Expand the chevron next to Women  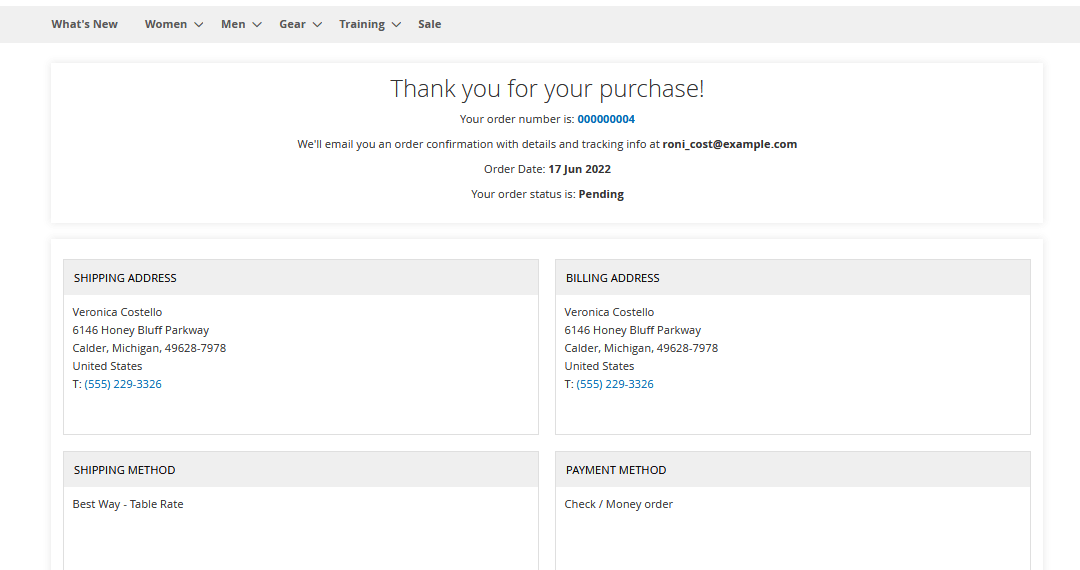point(198,25)
